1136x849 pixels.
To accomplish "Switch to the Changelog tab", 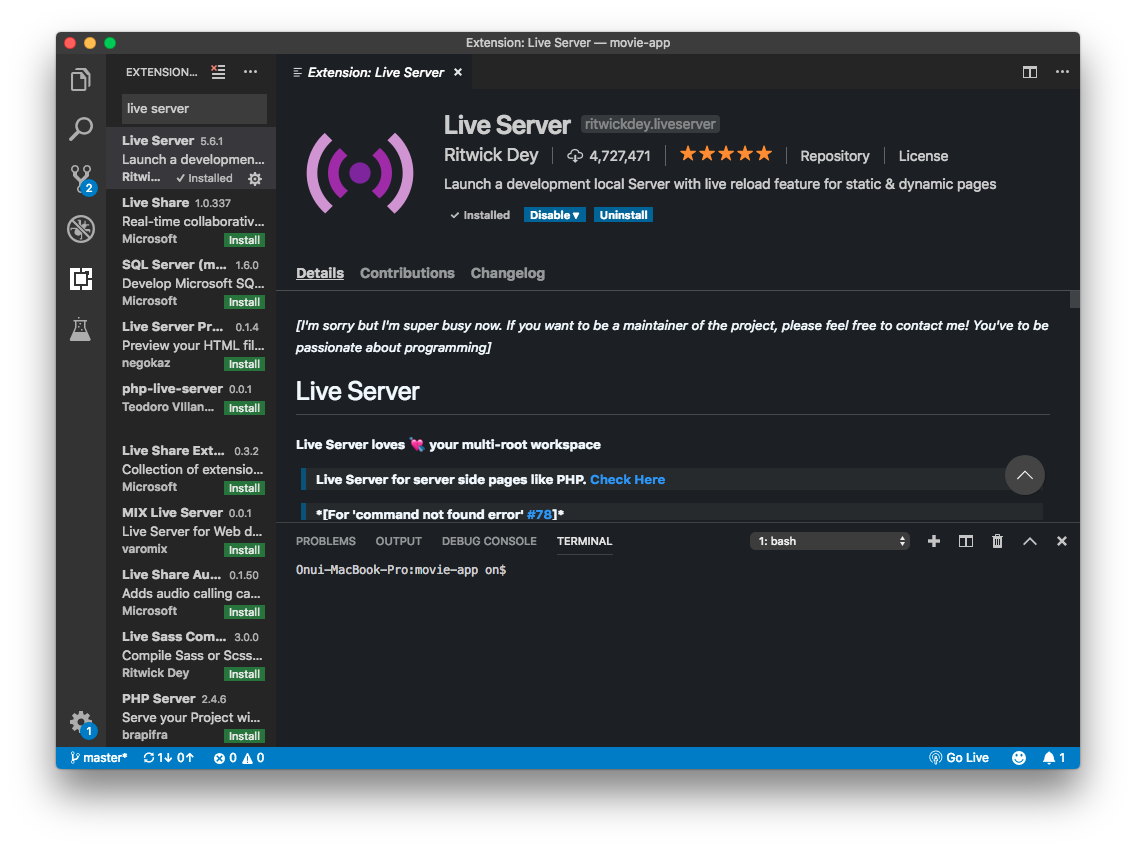I will (x=508, y=273).
